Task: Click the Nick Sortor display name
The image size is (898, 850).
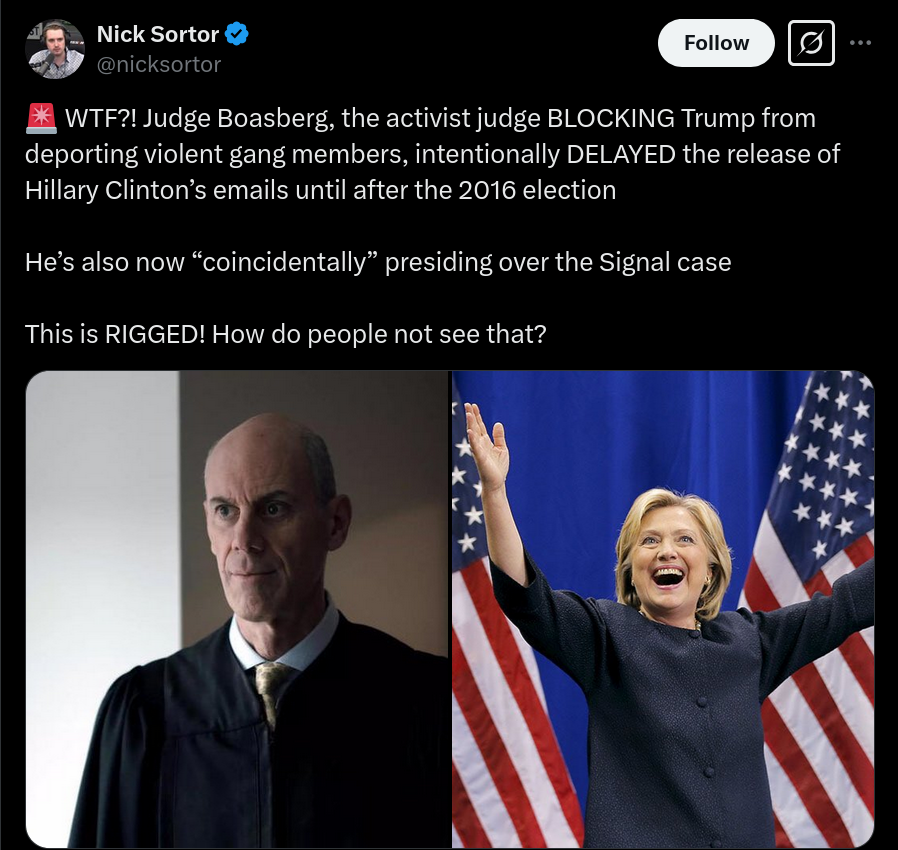Action: point(157,34)
